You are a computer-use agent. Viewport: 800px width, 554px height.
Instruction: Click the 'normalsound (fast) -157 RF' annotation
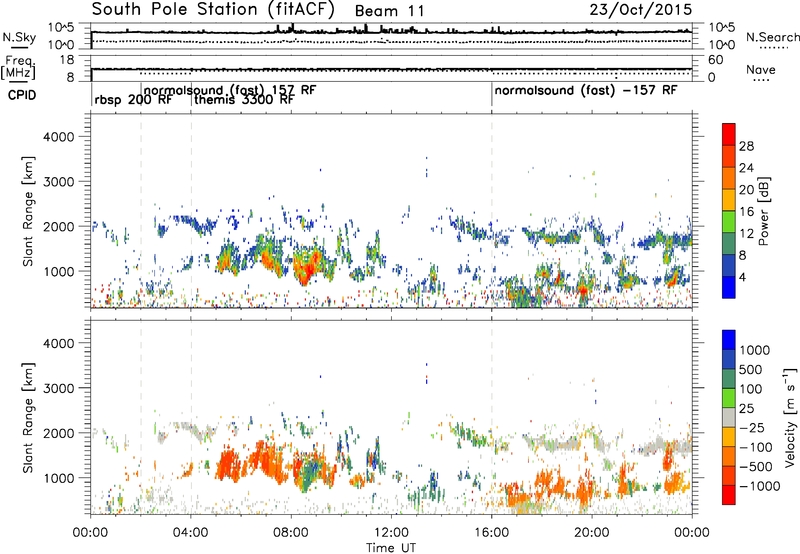click(586, 91)
